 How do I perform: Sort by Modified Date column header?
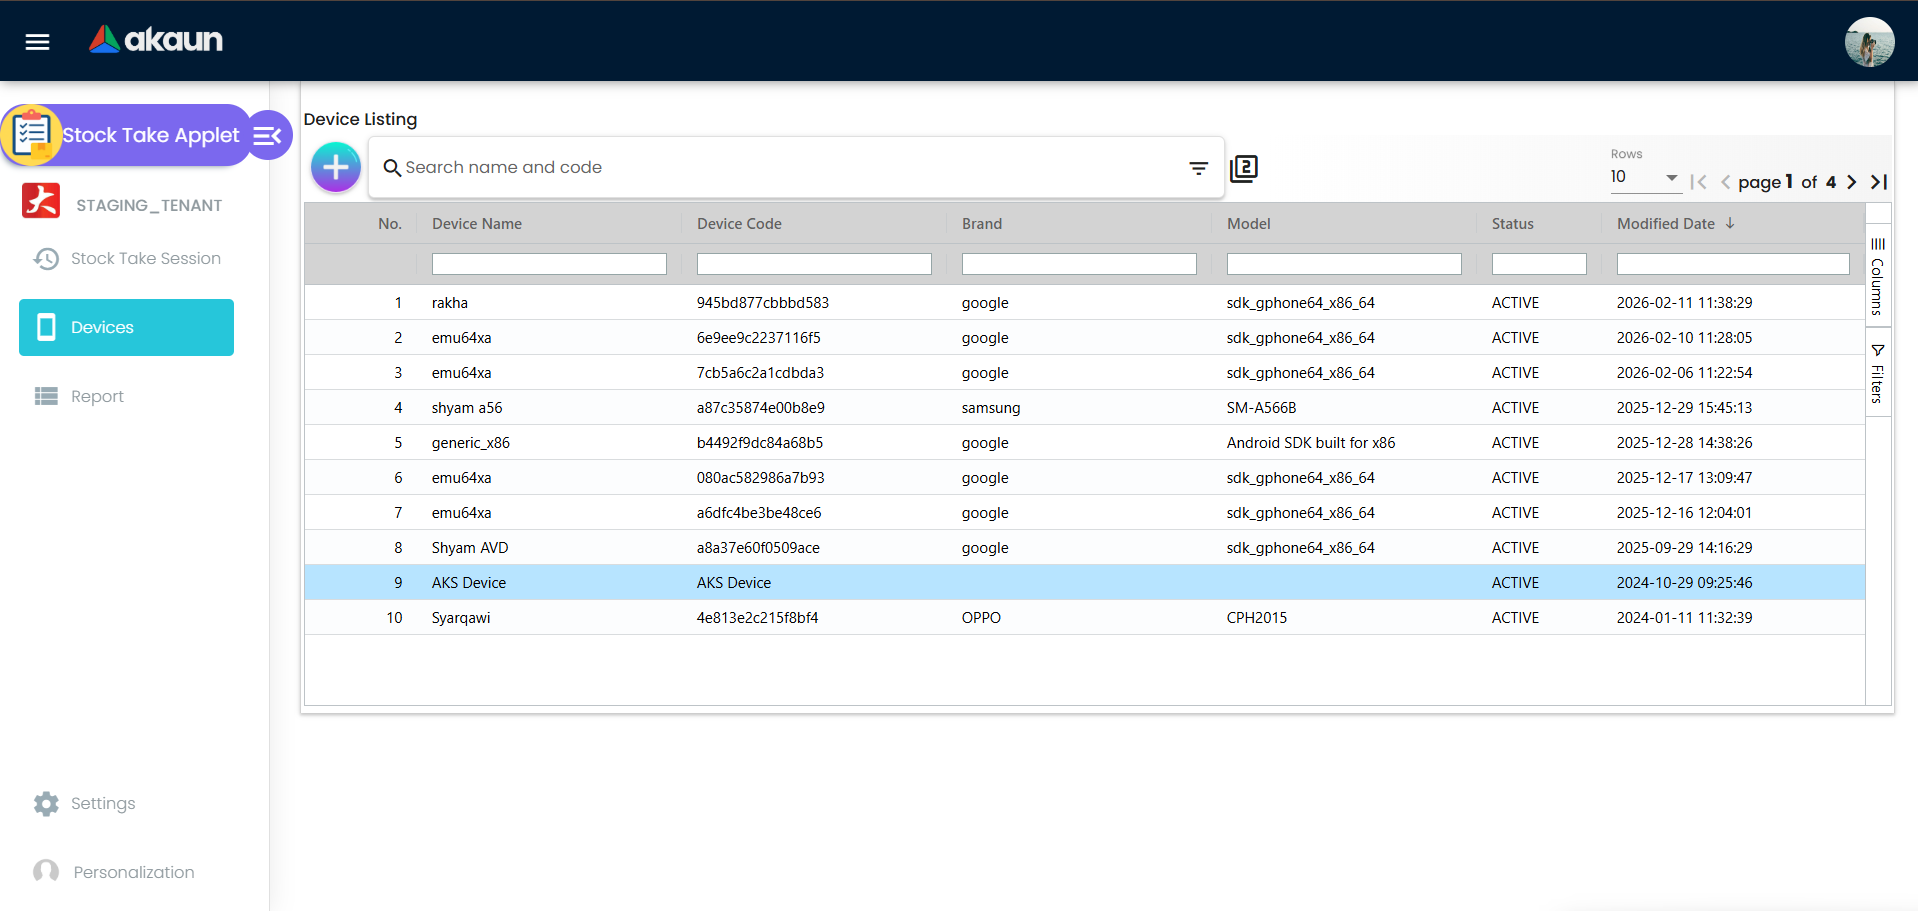1665,224
